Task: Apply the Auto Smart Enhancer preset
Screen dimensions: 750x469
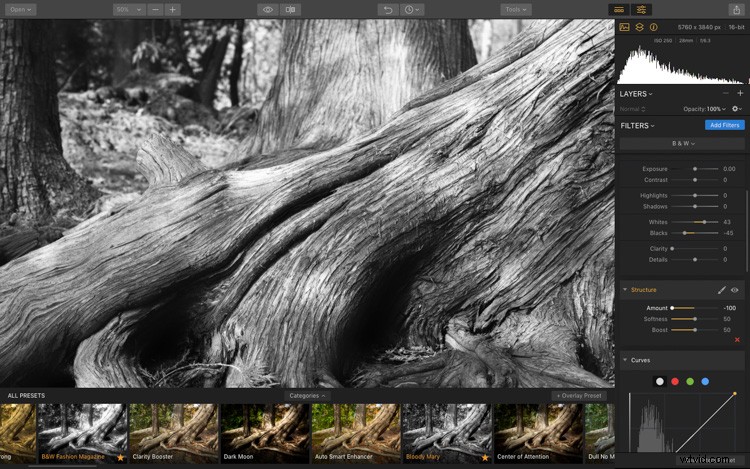Action: [356, 433]
